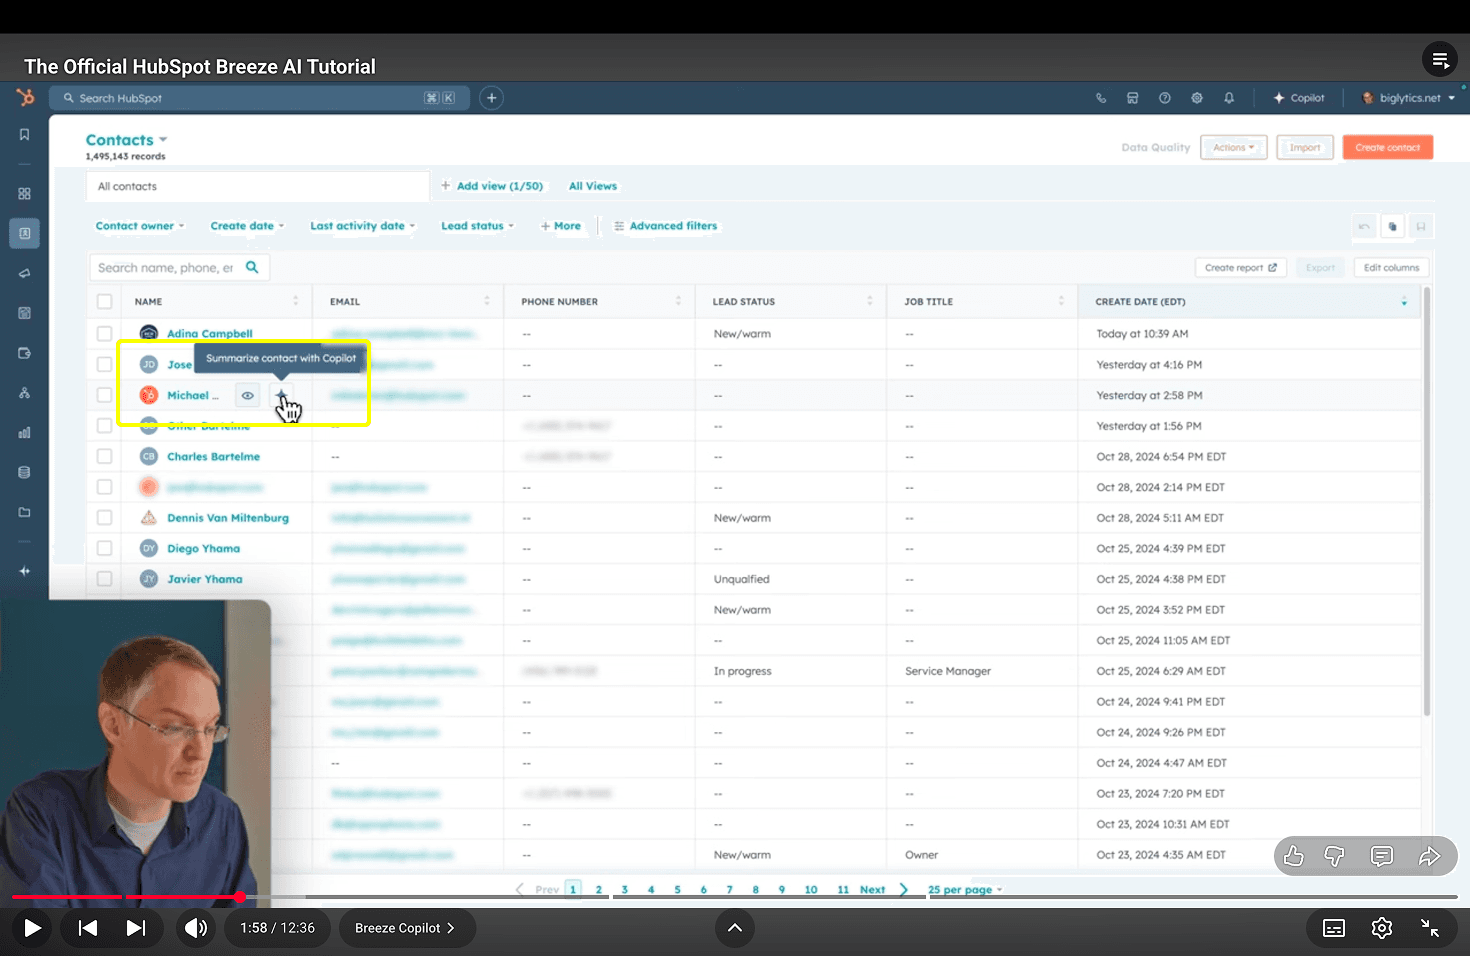Click the video volume speaker button
The height and width of the screenshot is (956, 1470).
coord(197,928)
